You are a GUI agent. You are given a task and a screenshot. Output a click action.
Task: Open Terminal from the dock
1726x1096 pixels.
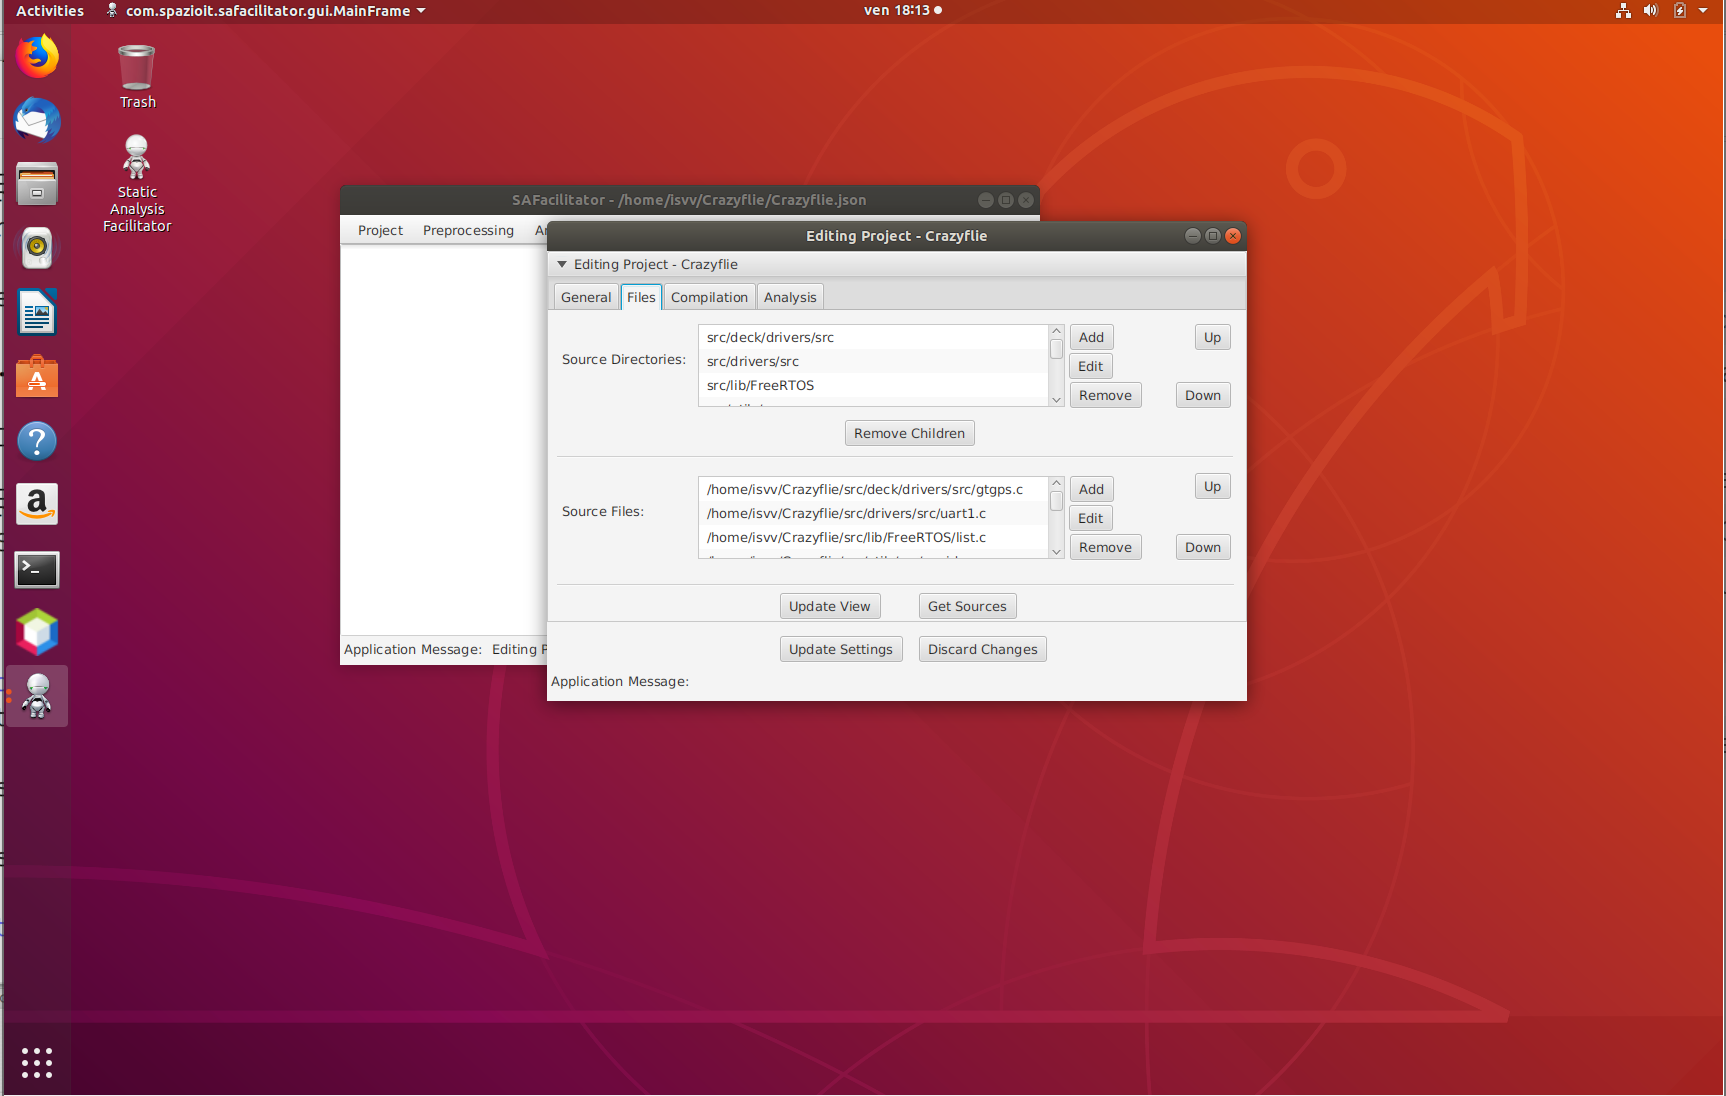click(37, 570)
